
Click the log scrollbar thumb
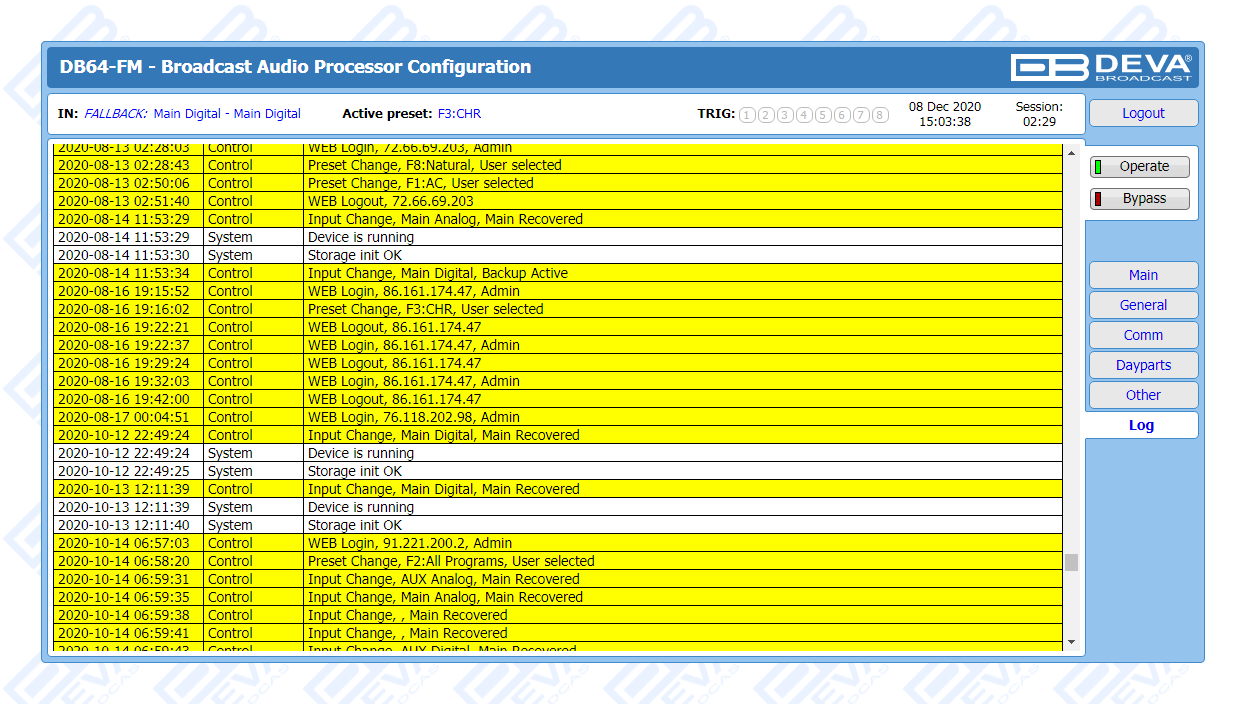click(x=1071, y=562)
